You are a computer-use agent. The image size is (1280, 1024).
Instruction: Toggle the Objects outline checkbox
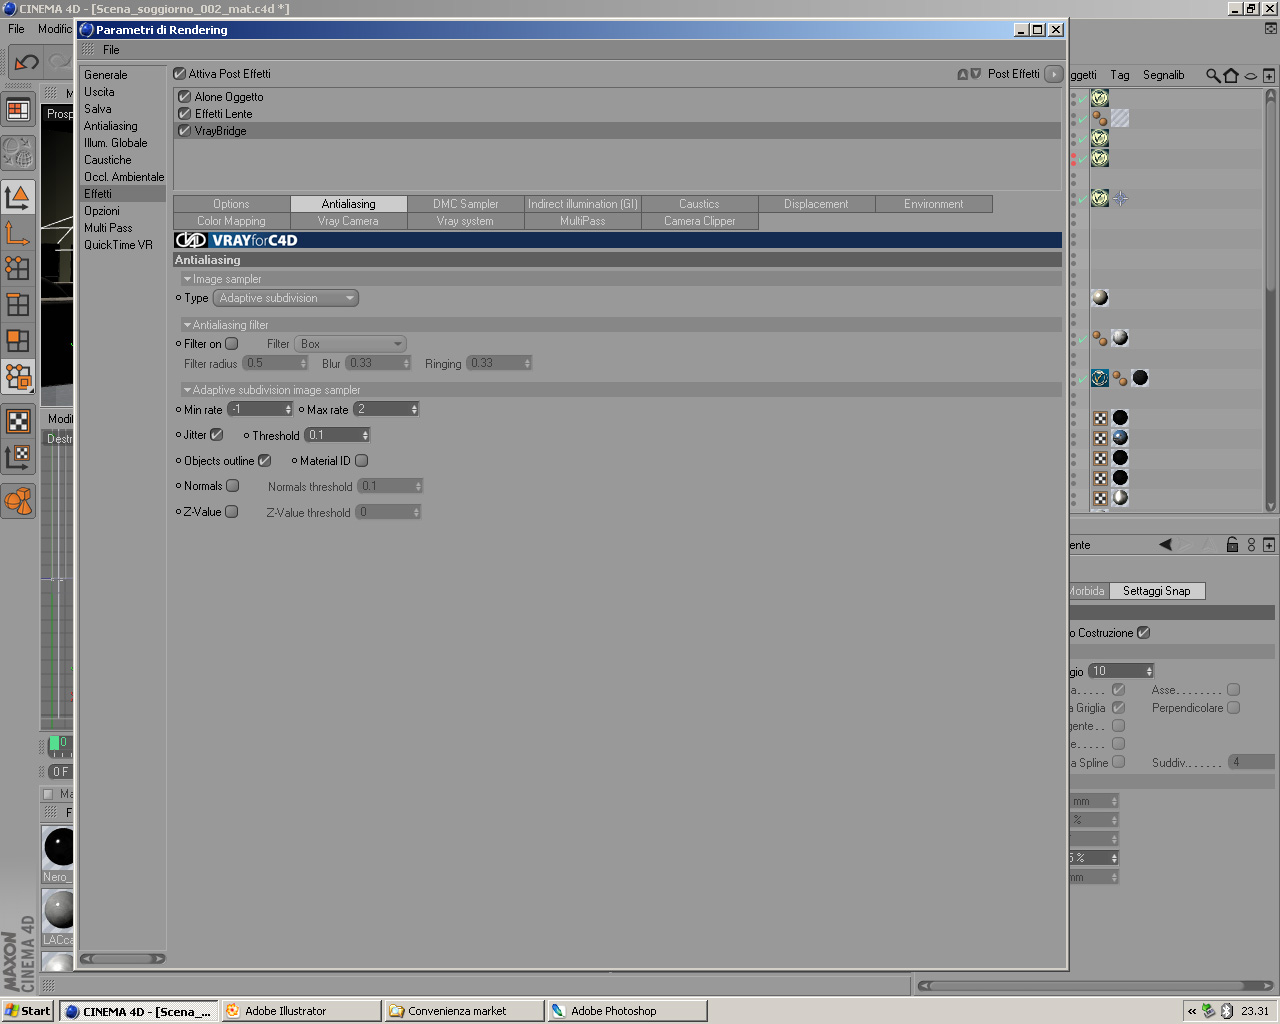click(x=264, y=461)
